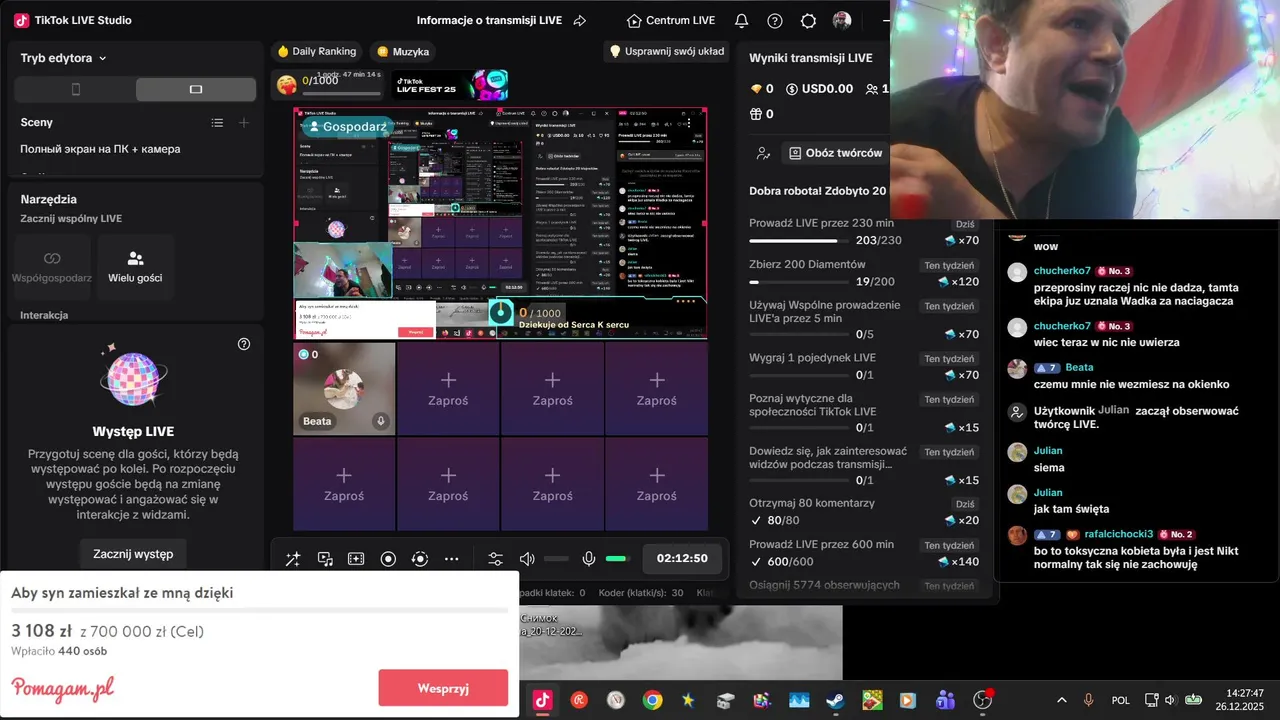Viewport: 1280px width, 720px height.
Task: Click the gift box icon in Wyniki transmisji LIVE
Action: [x=756, y=114]
